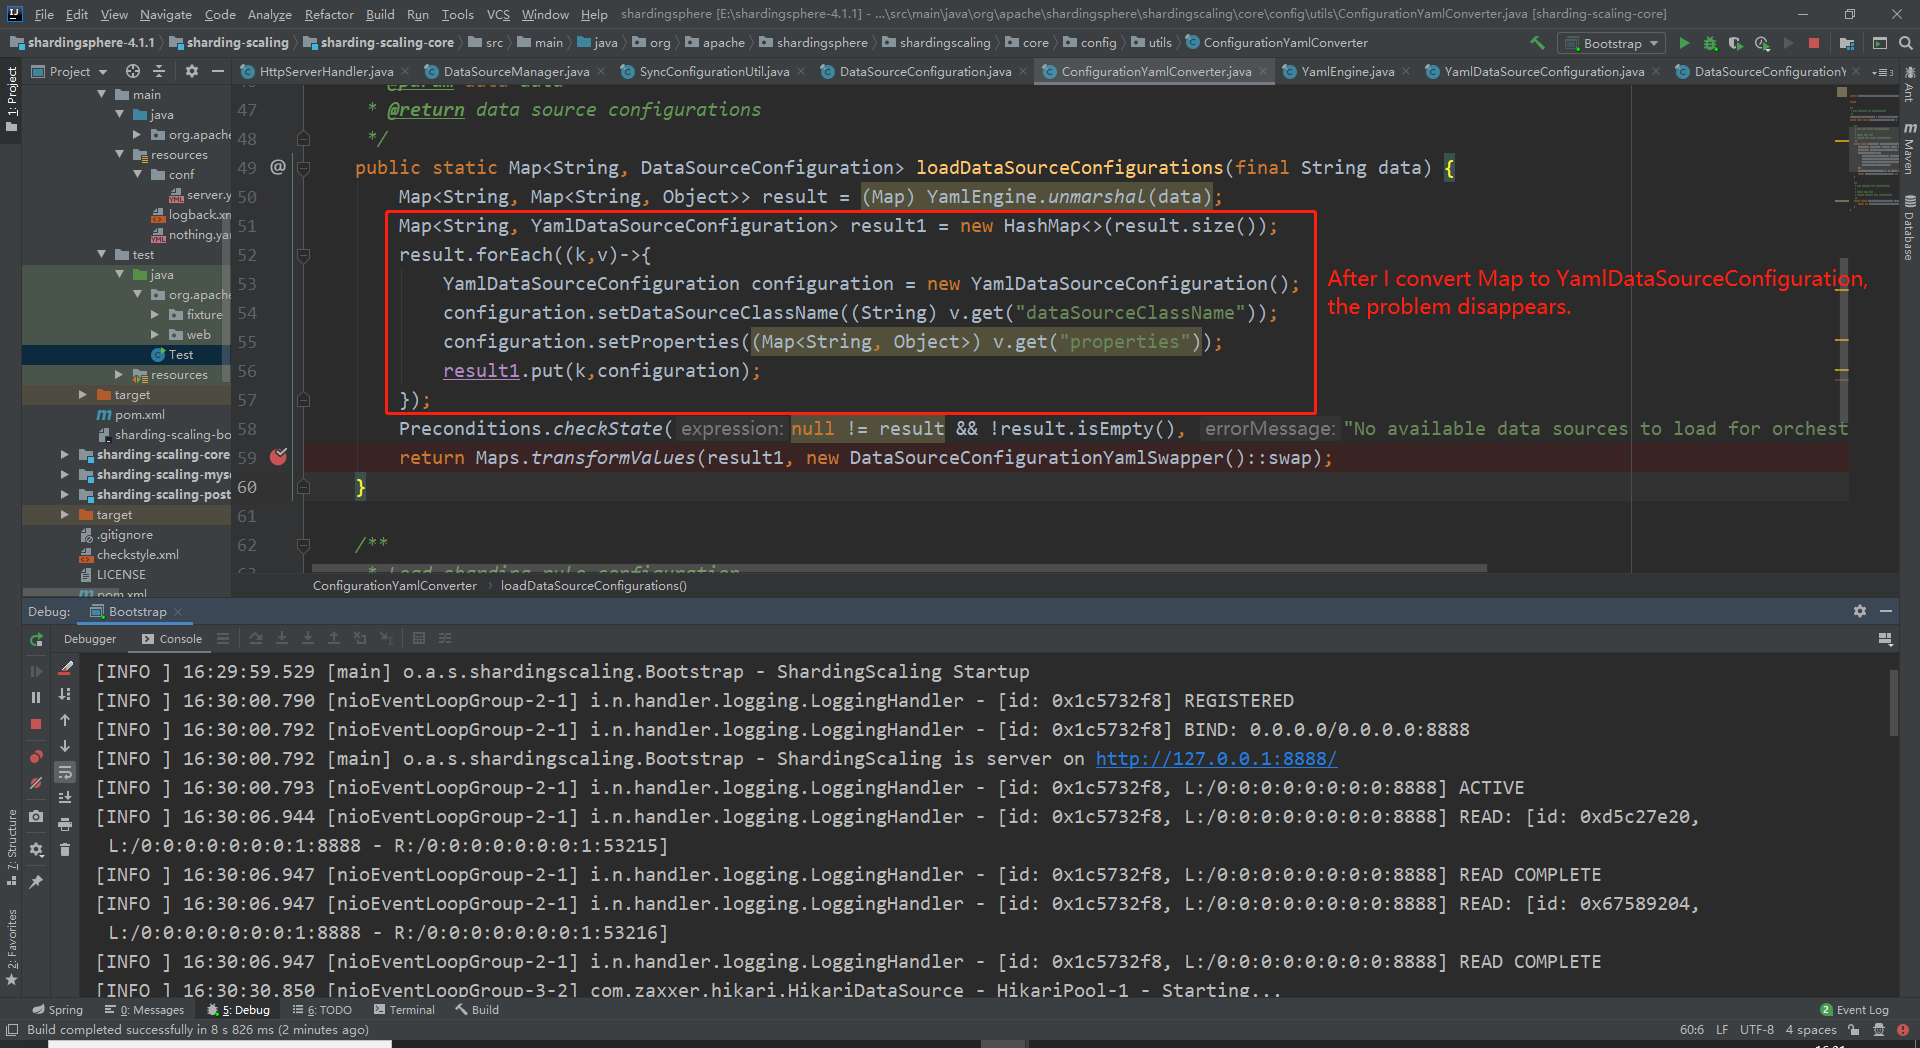Click the green Run button in toolbar

[1684, 43]
